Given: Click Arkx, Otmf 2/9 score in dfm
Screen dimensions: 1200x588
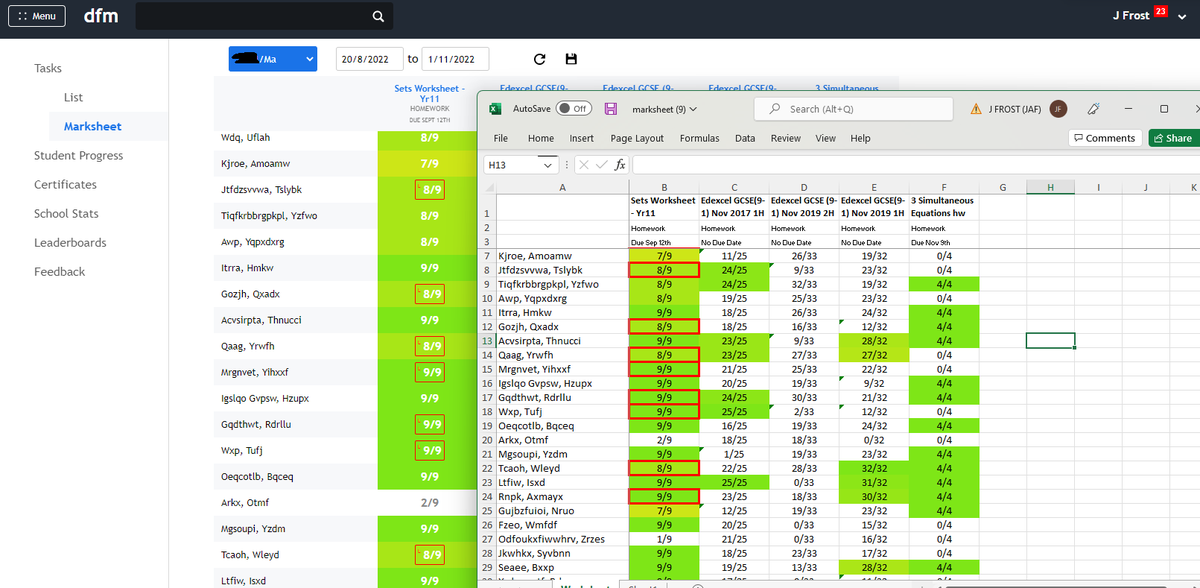Looking at the screenshot, I should [x=429, y=502].
